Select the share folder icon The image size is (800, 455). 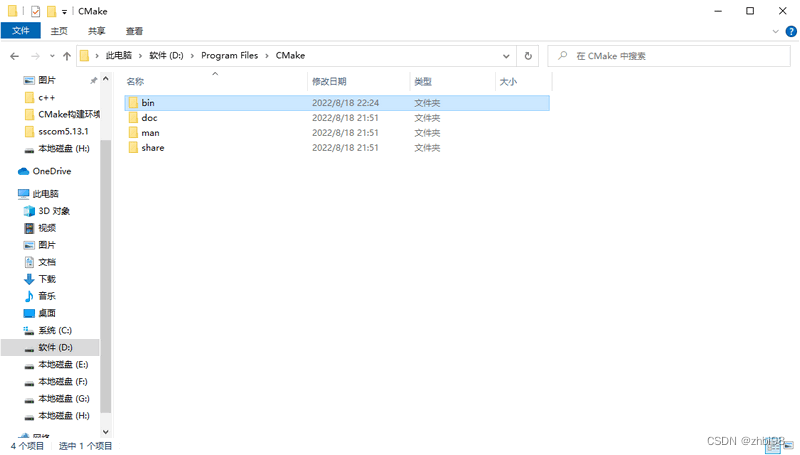pos(134,148)
